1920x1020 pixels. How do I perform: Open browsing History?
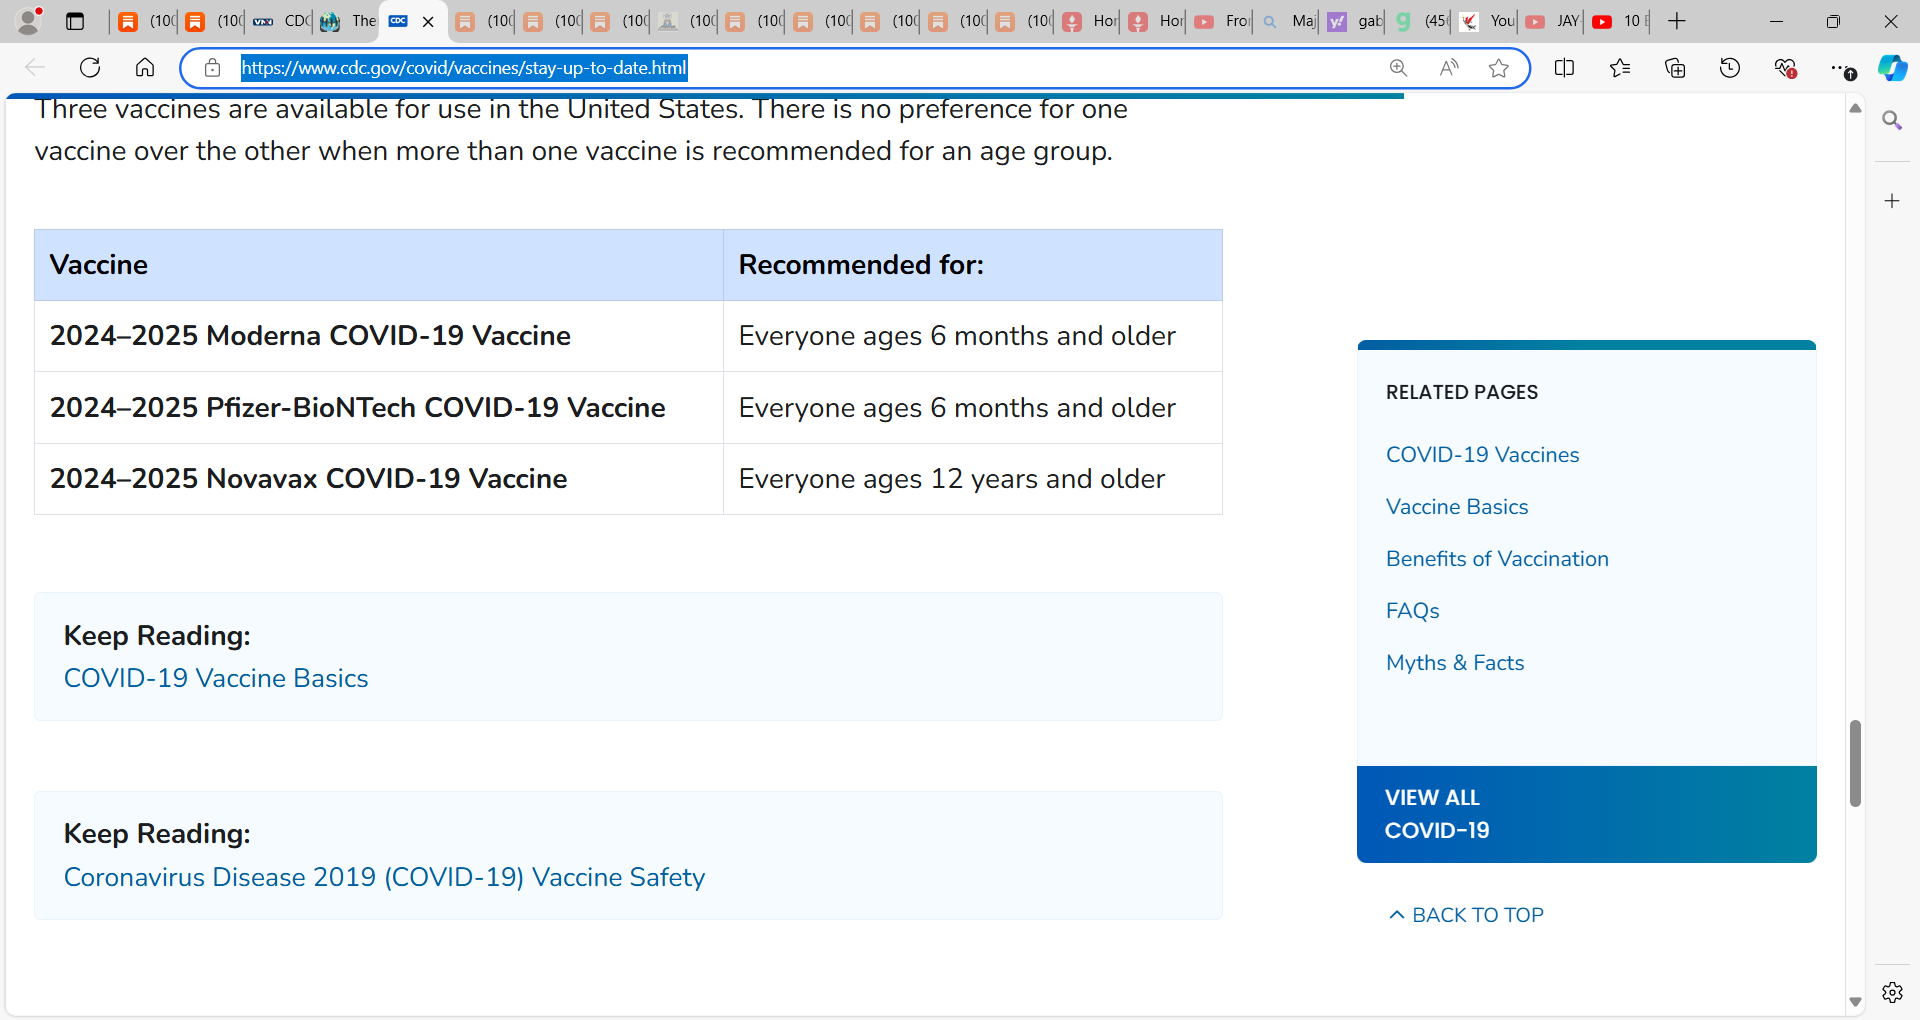coord(1730,68)
